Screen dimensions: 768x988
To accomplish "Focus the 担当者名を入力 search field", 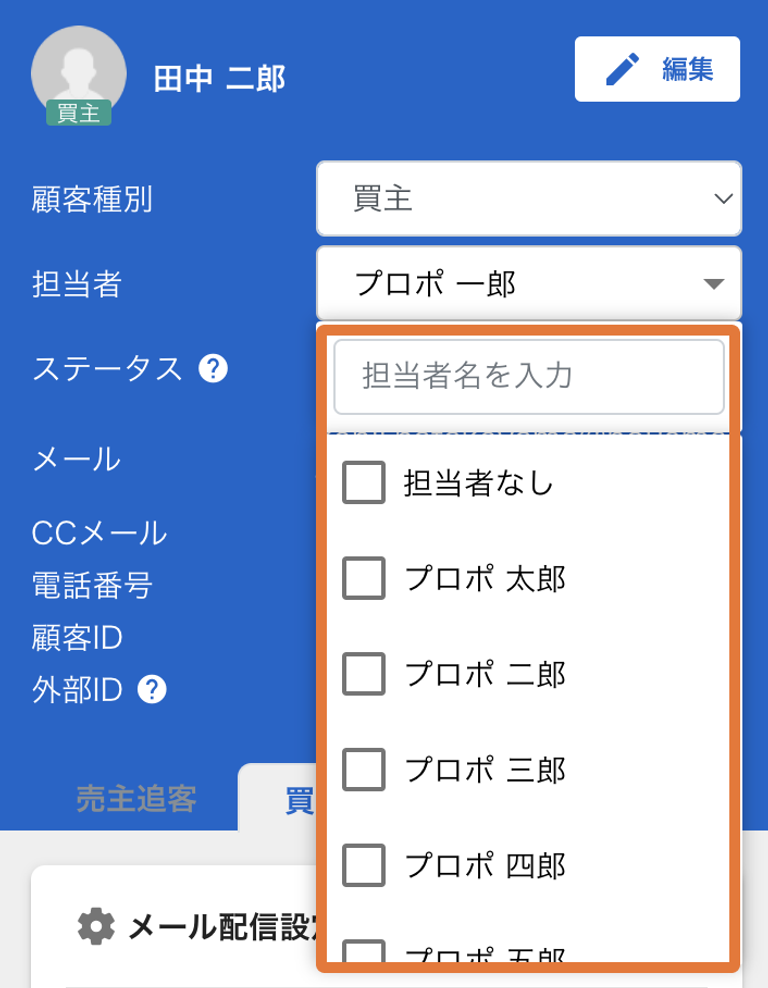I will [x=529, y=377].
